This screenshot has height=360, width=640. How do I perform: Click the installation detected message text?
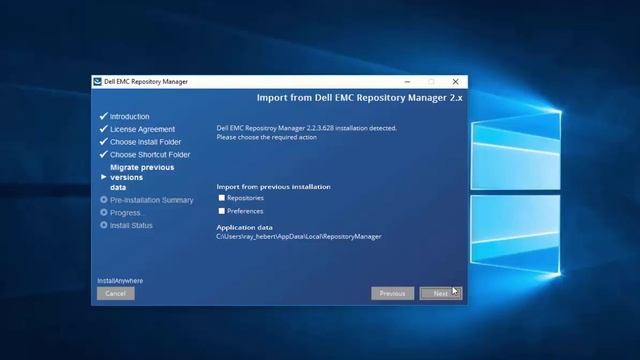307,128
